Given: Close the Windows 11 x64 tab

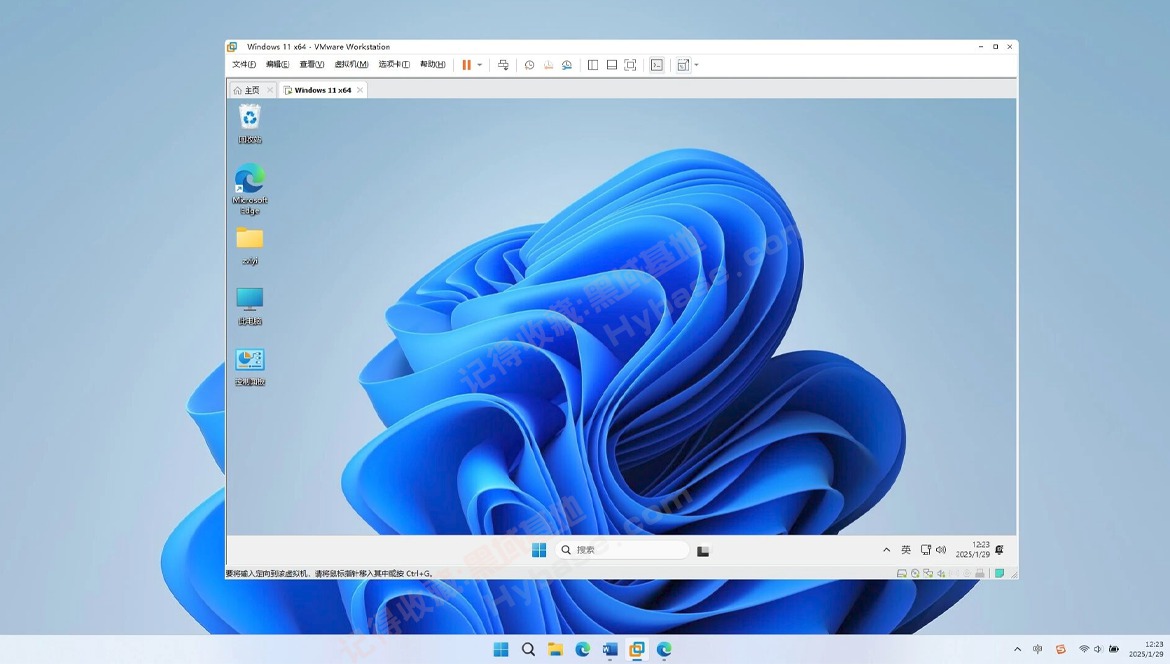Looking at the screenshot, I should tap(361, 90).
